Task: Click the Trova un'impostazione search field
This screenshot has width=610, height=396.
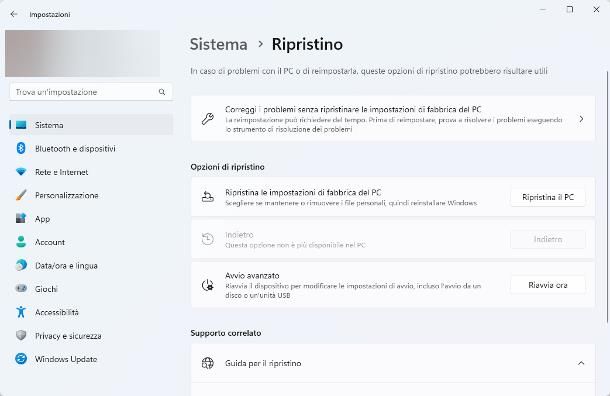Action: coord(91,92)
